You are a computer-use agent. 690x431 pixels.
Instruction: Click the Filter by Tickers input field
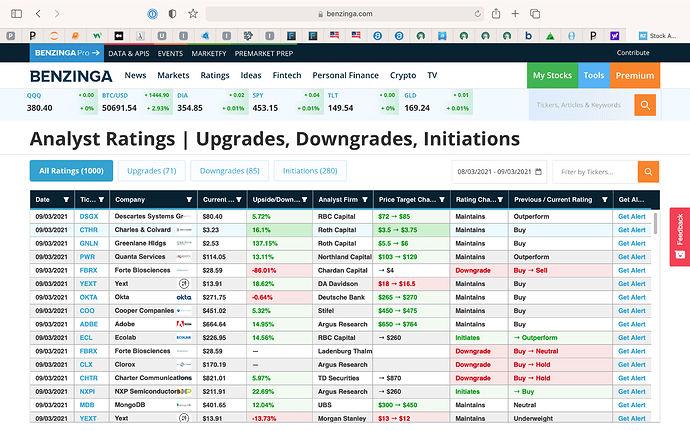pyautogui.click(x=594, y=172)
